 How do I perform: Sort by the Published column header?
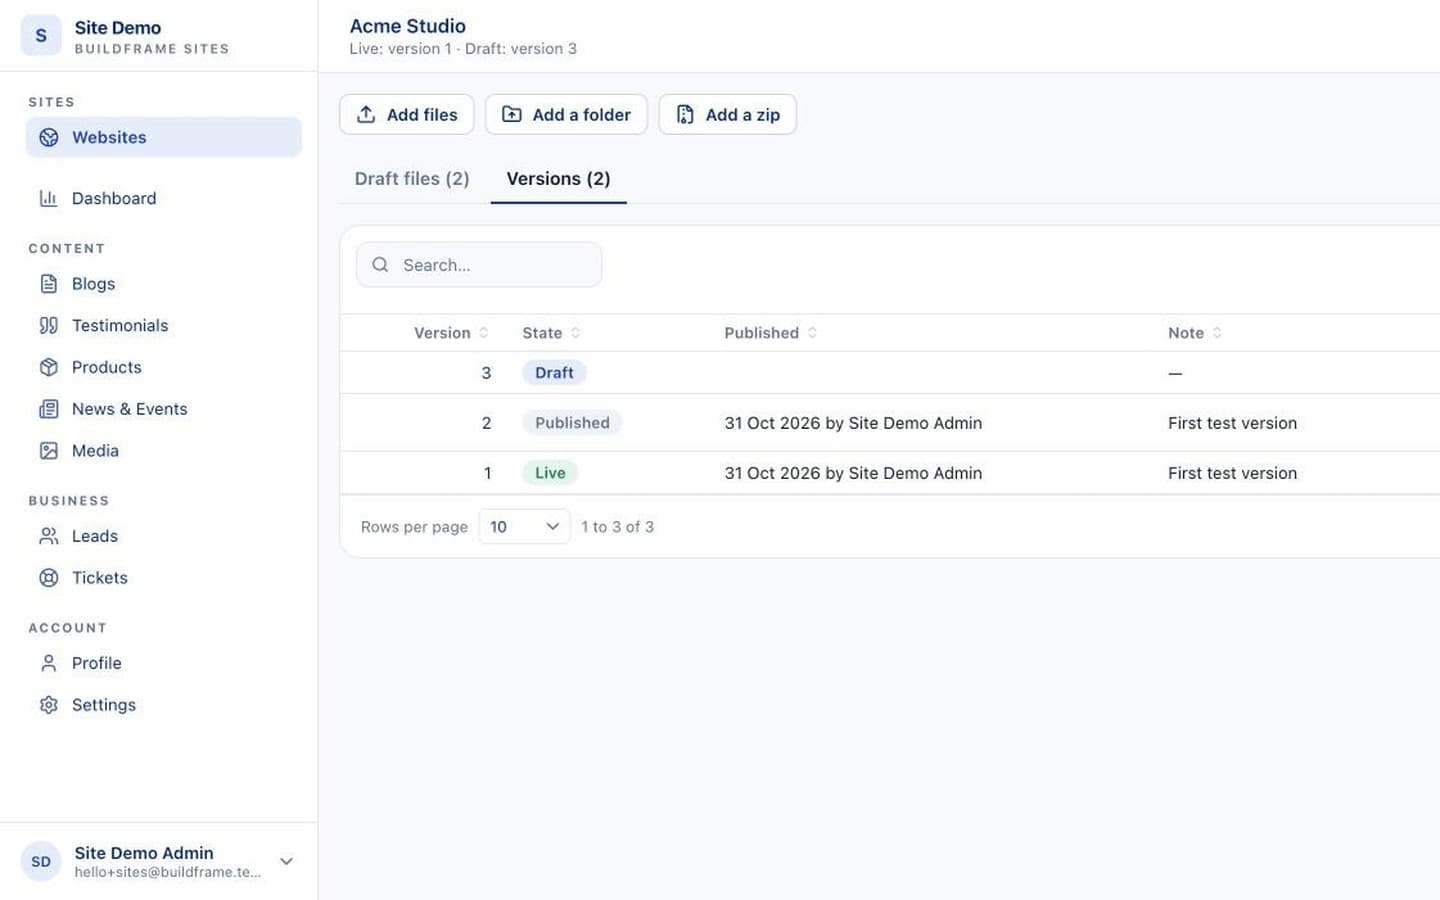[770, 333]
